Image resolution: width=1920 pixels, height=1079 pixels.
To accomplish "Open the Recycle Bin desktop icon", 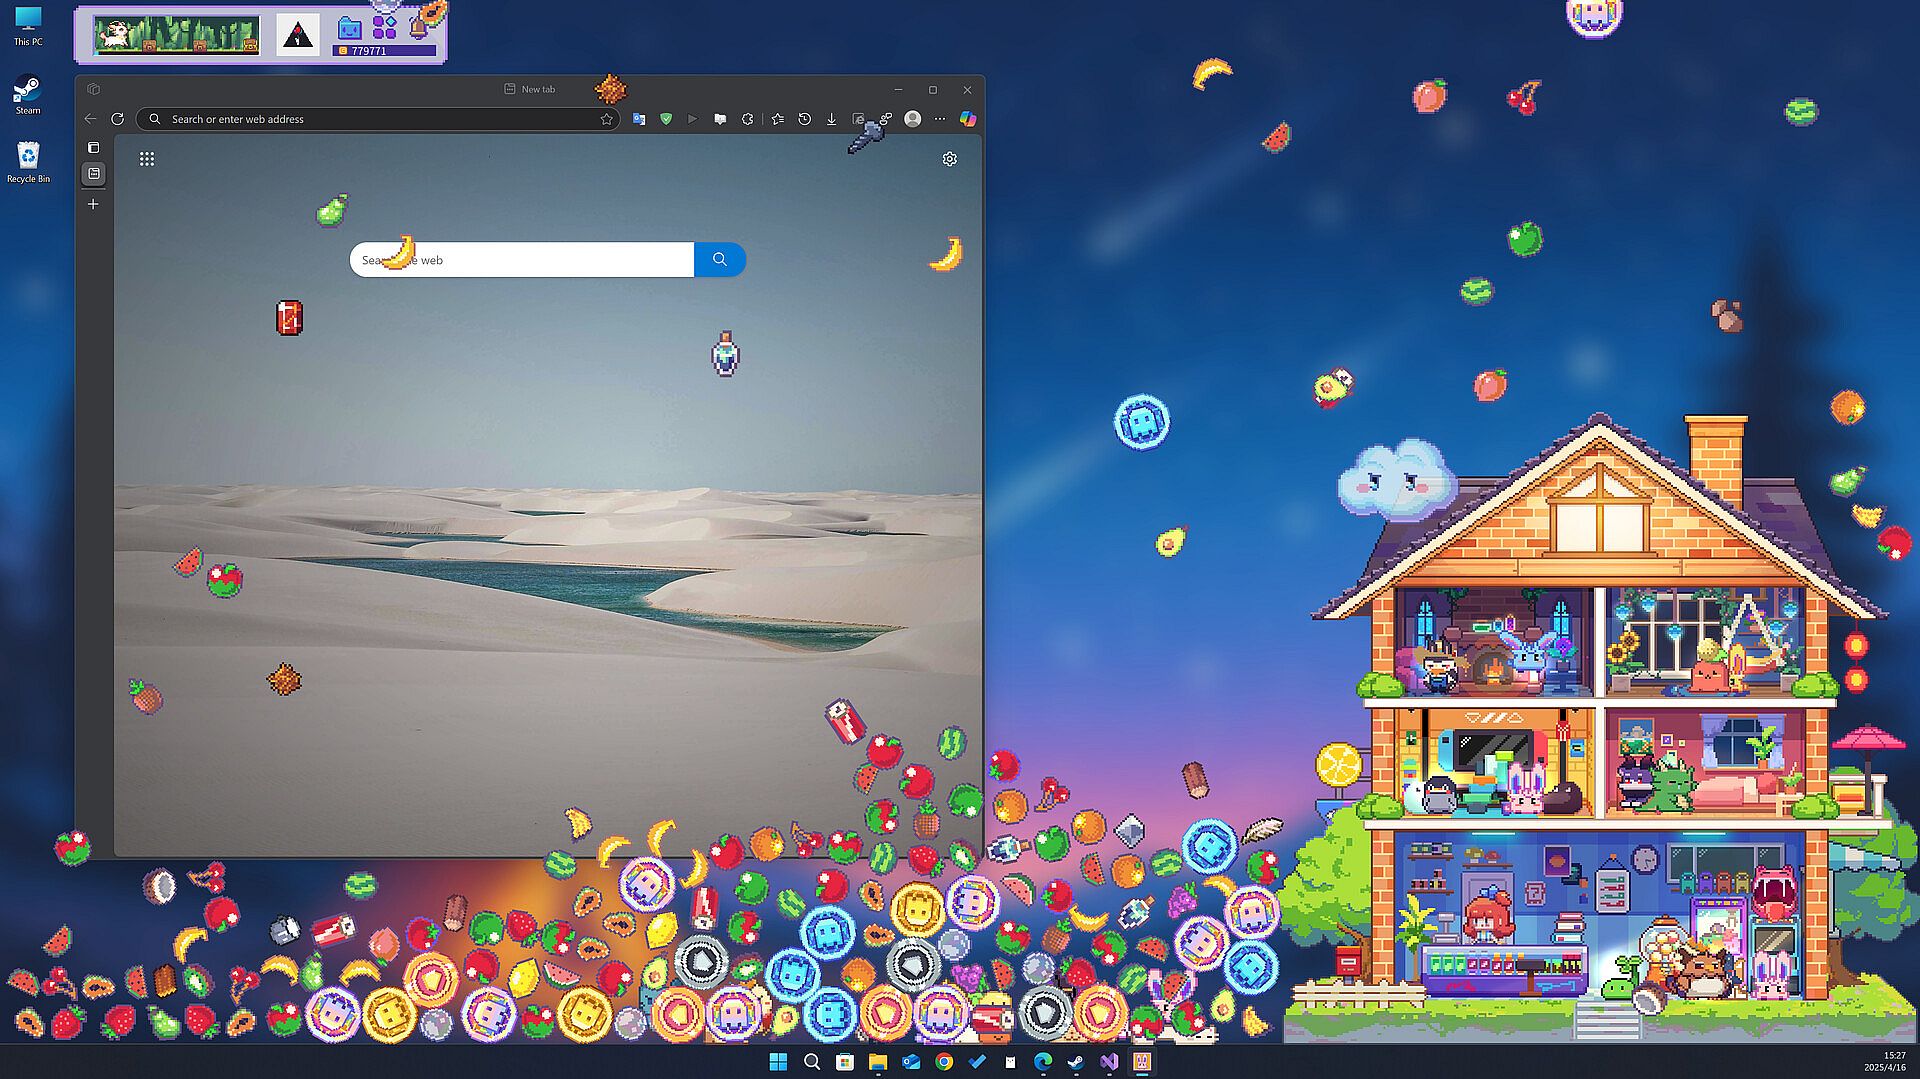I will [28, 163].
